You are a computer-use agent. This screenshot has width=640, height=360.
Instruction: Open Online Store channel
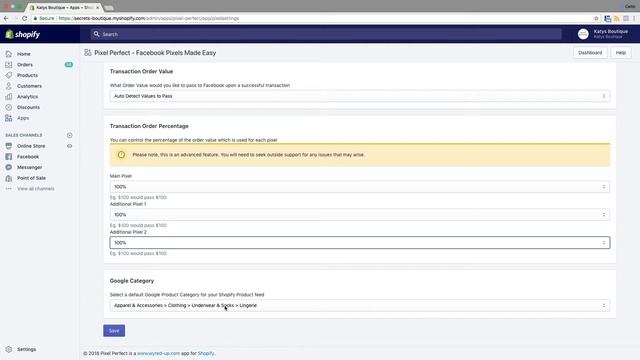(31, 146)
